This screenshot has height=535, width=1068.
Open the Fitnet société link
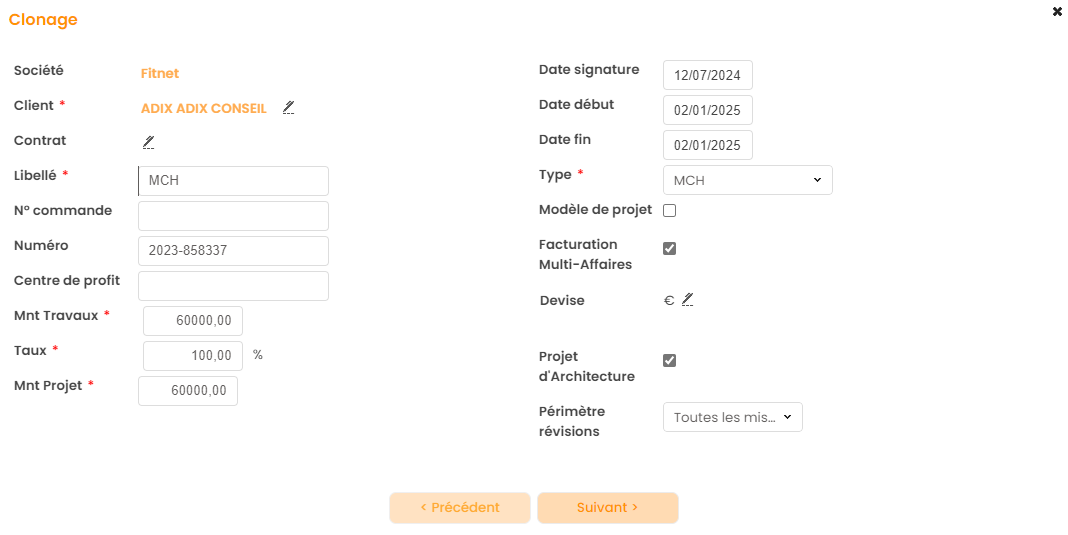[160, 73]
